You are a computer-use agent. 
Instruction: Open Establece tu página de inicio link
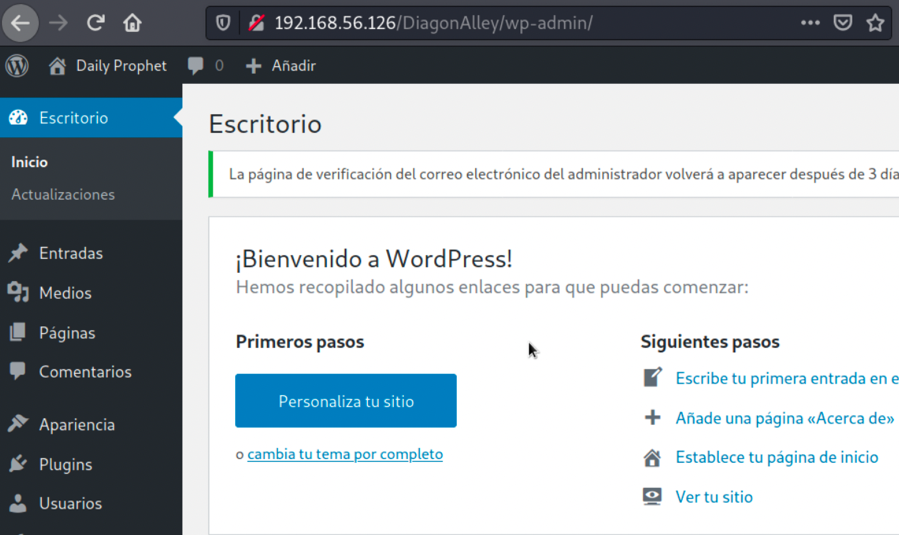pyautogui.click(x=777, y=458)
